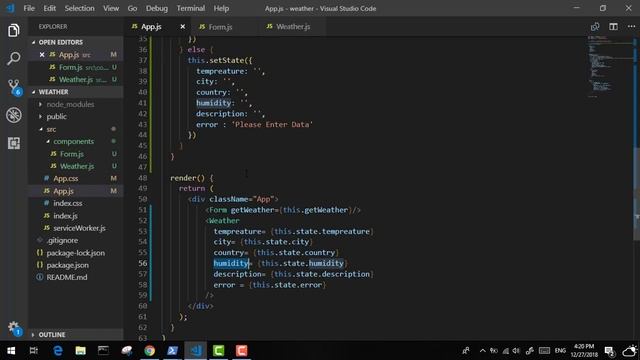Image resolution: width=640 pixels, height=360 pixels.
Task: Open Source Control view with 6 changes
Action: [14, 87]
